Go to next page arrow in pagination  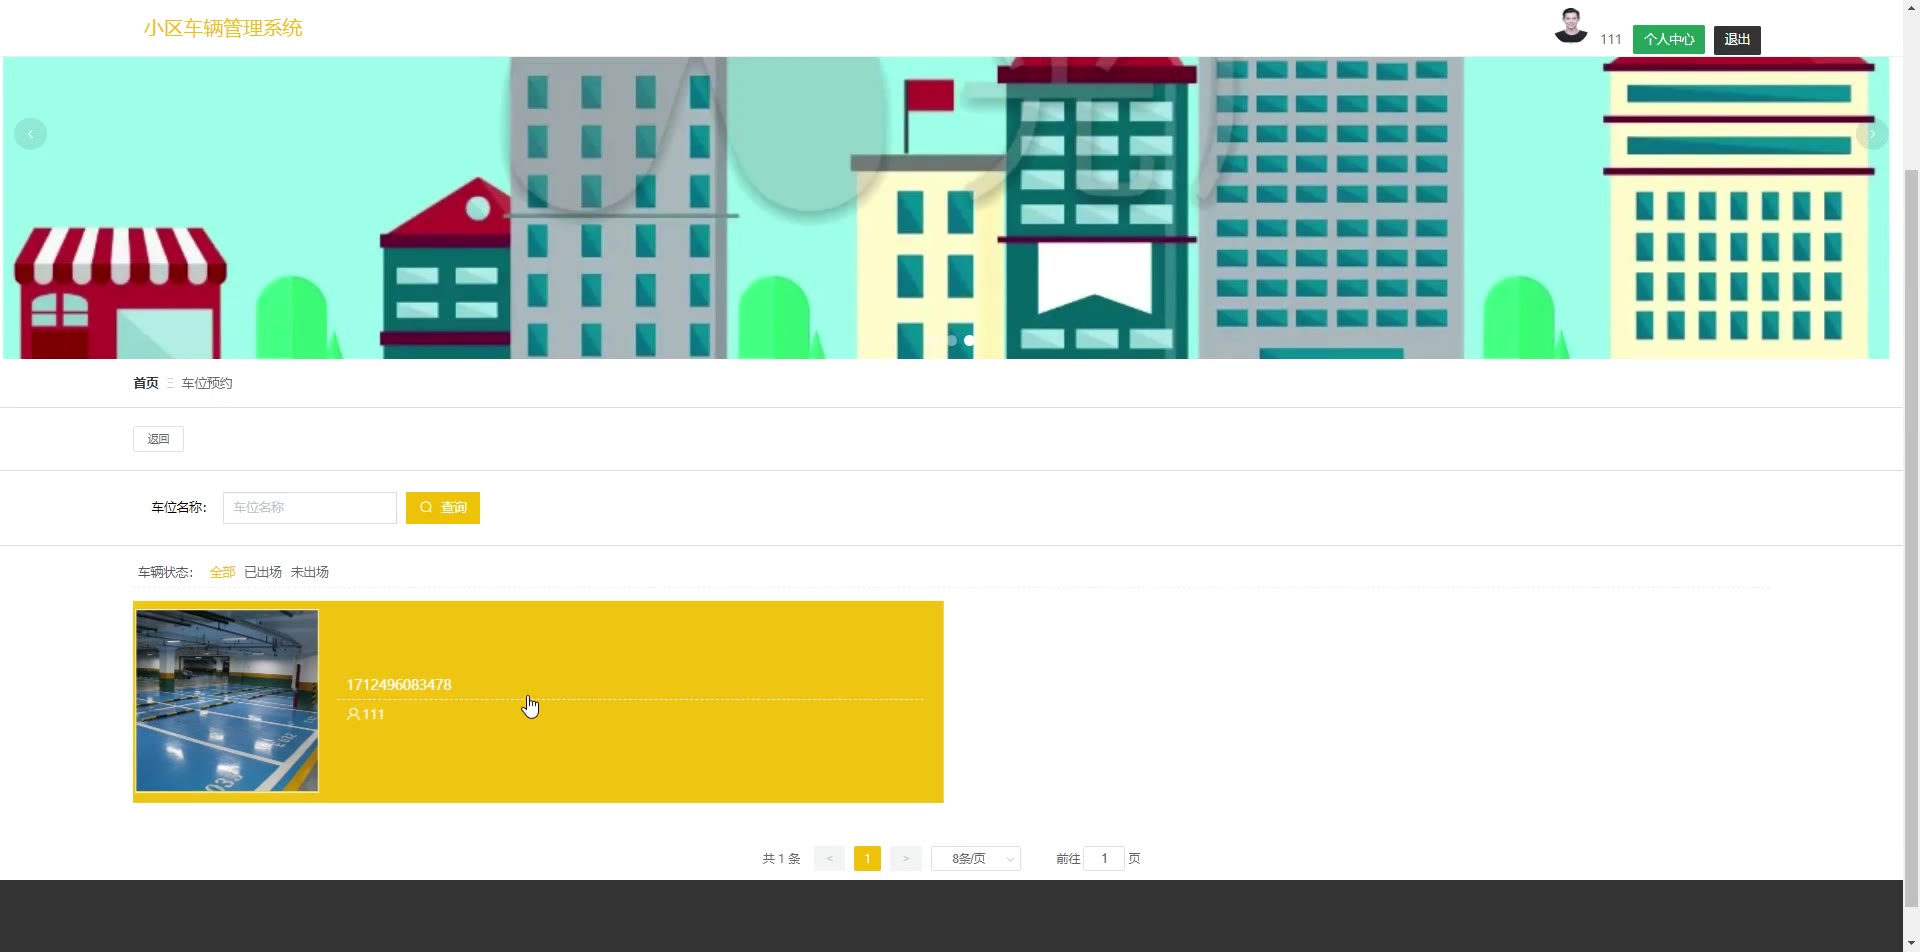[x=906, y=859]
